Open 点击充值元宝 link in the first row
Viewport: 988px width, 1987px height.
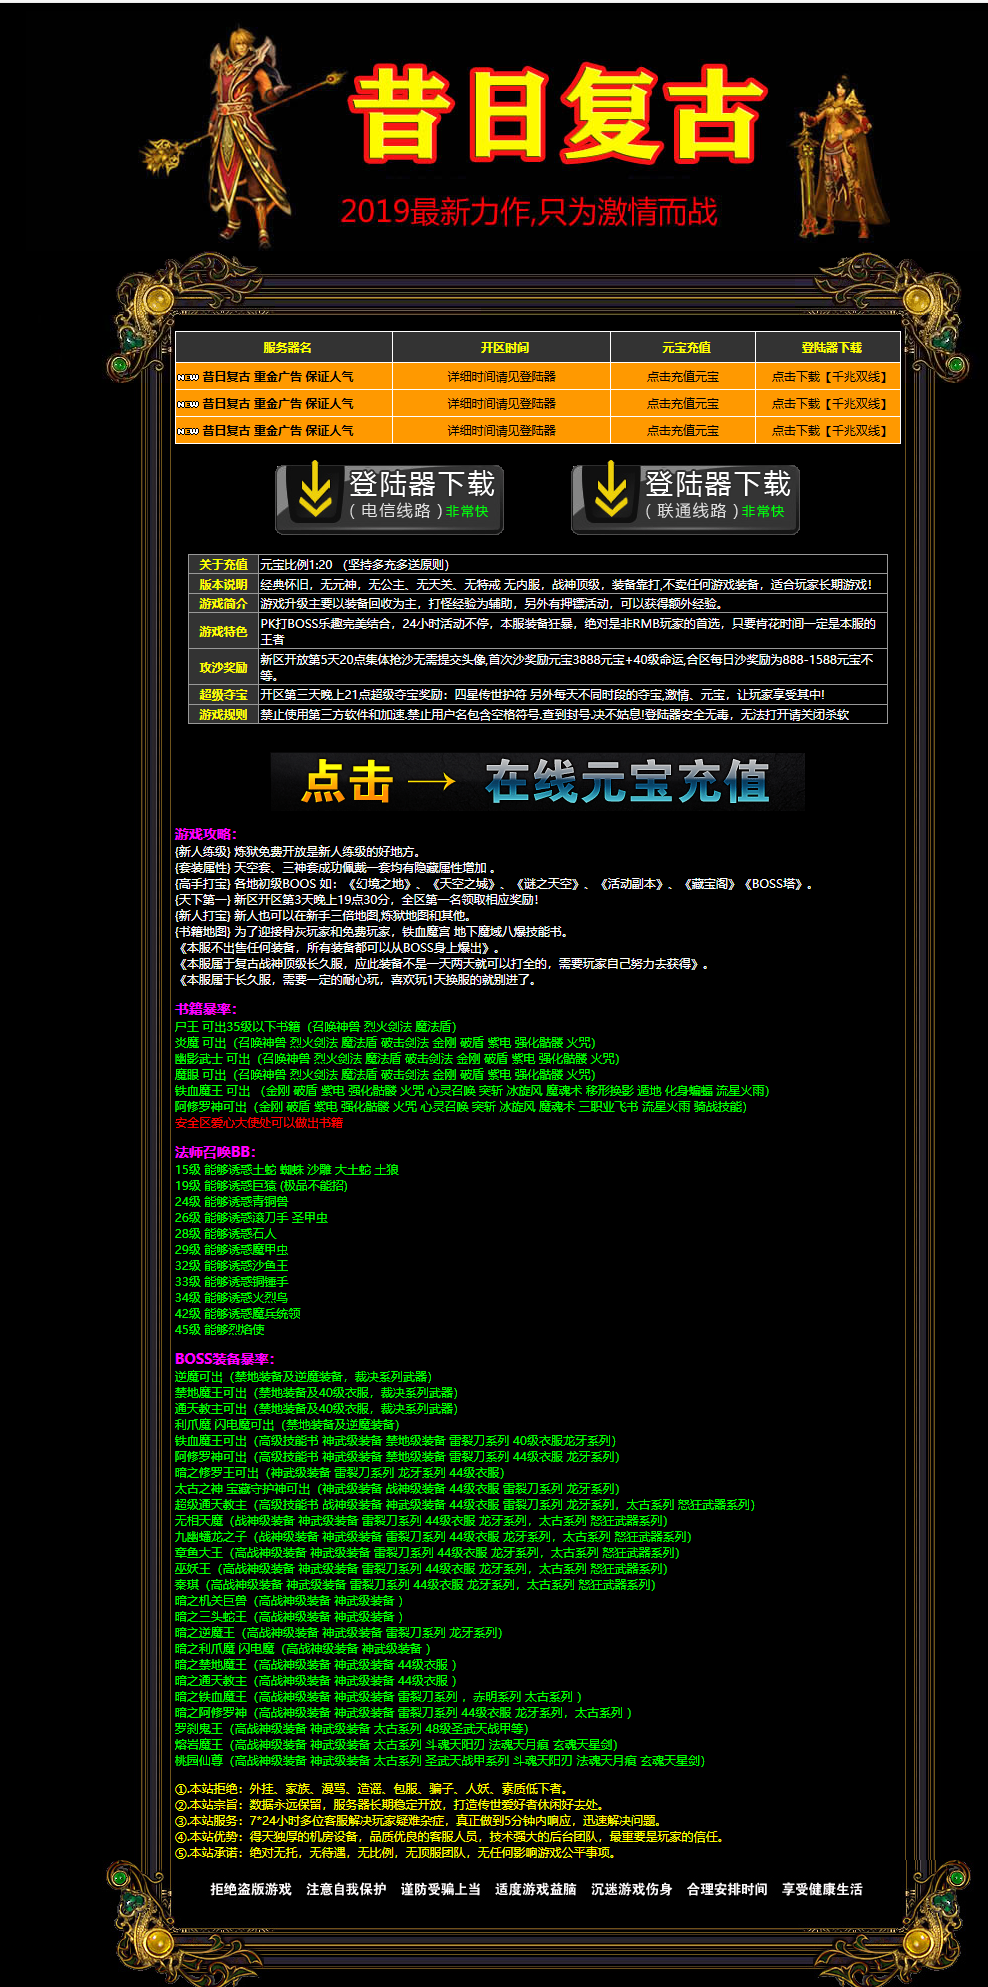coord(682,377)
